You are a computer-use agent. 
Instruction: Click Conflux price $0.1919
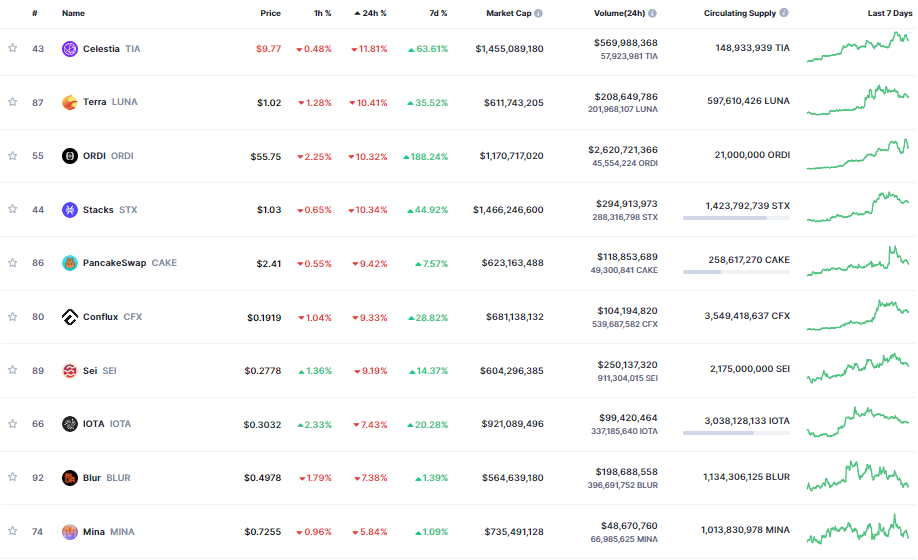[x=263, y=317]
